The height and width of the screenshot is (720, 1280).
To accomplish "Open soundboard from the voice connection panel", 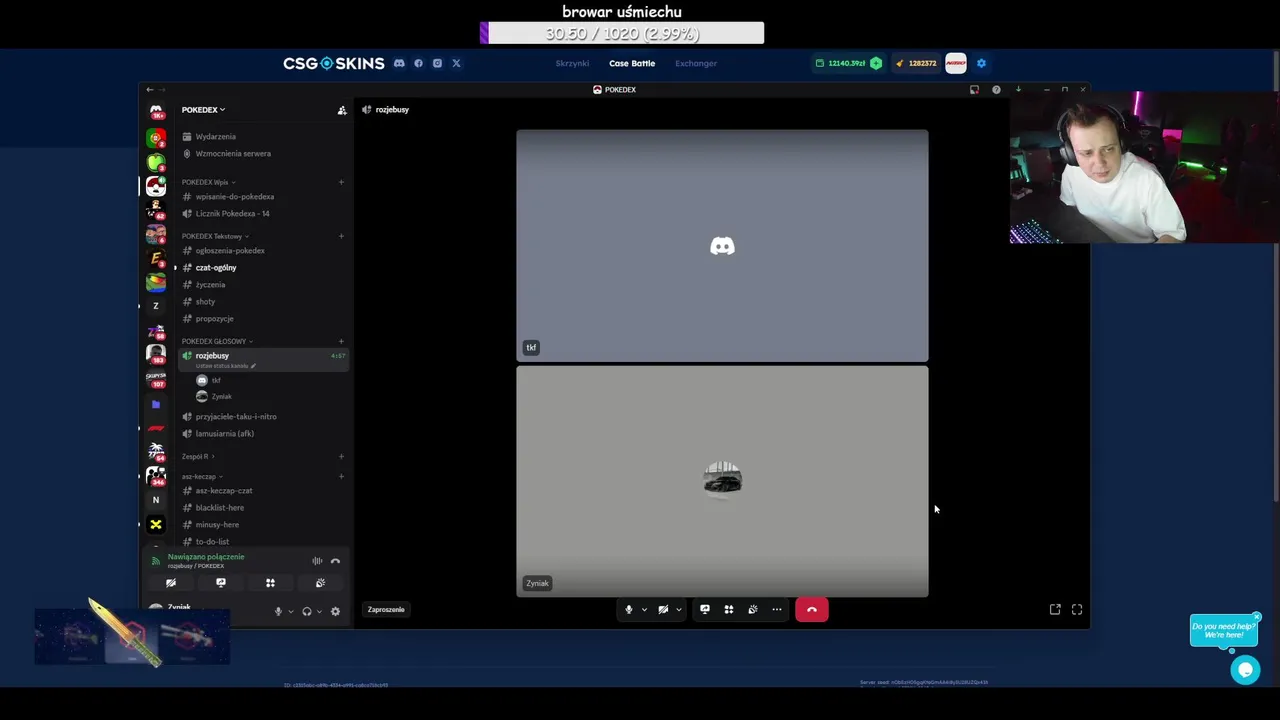I will click(x=320, y=583).
